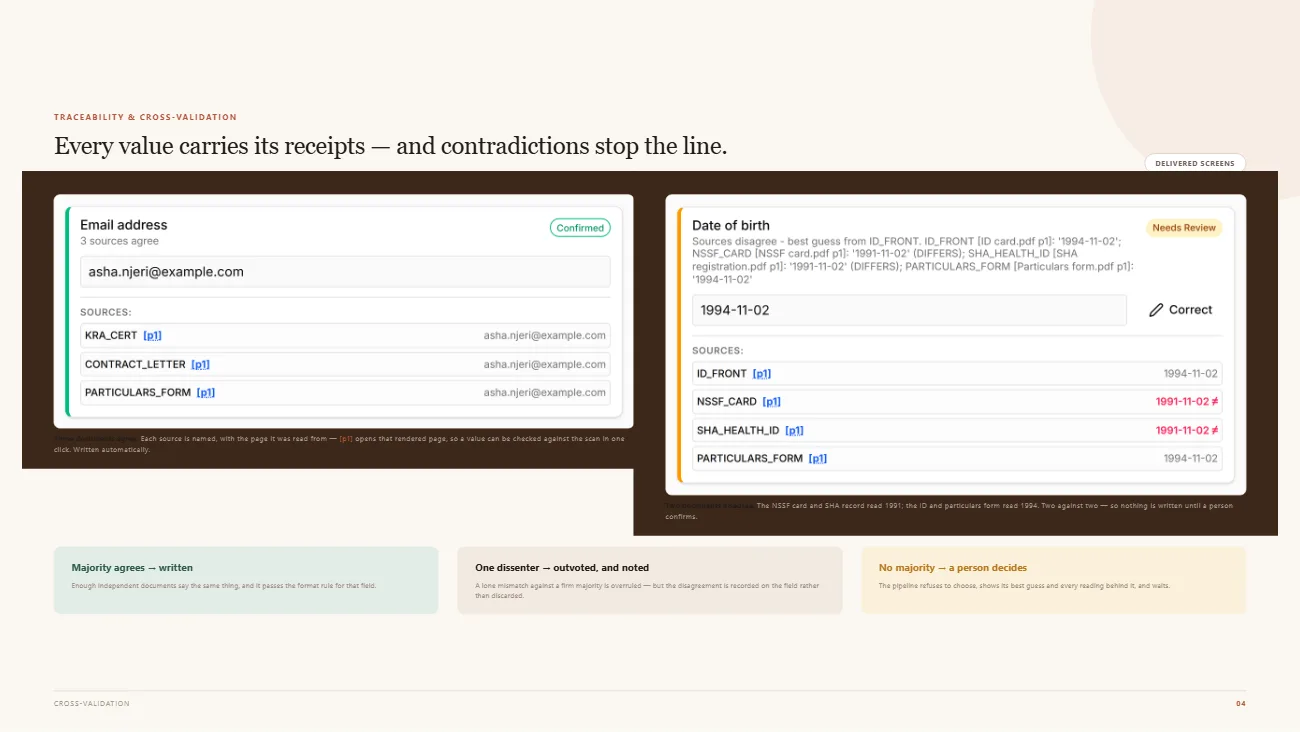1300x732 pixels.
Task: Click the orange [p1] reference in the Email card caption
Action: click(346, 439)
